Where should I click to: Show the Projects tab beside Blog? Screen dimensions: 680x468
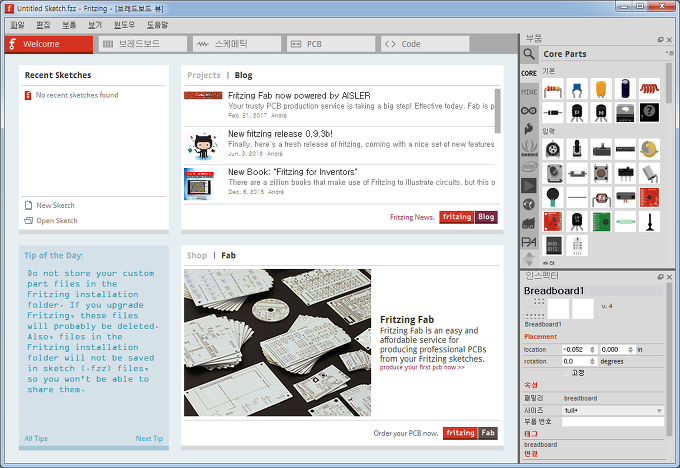click(204, 75)
